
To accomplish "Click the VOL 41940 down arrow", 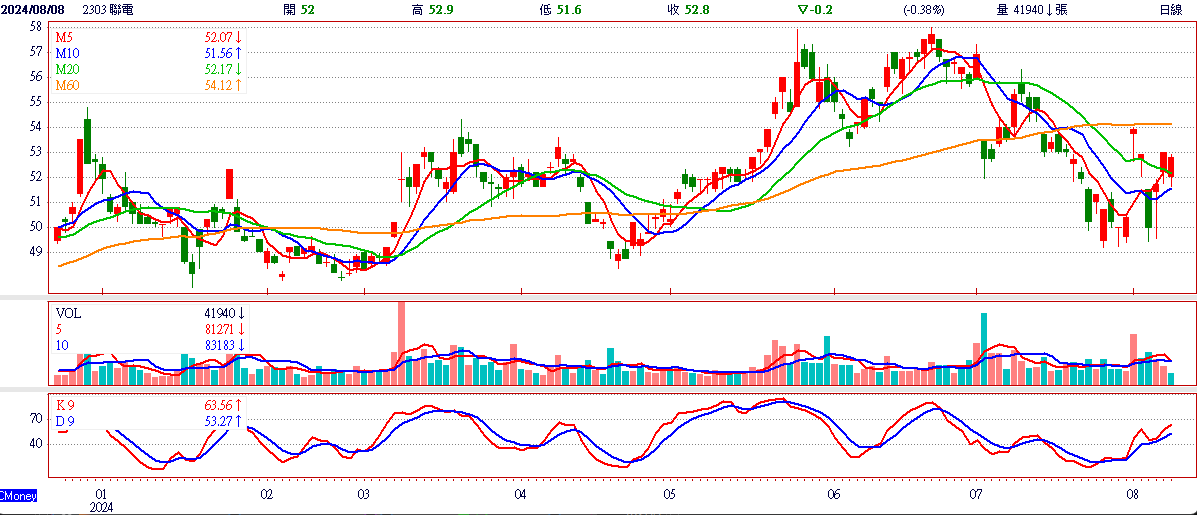I will click(240, 313).
